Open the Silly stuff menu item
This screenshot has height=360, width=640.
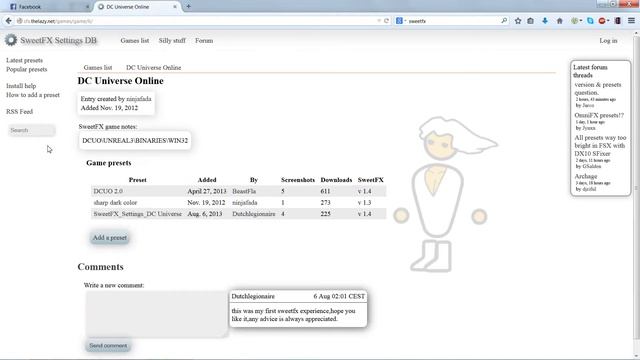tap(172, 40)
